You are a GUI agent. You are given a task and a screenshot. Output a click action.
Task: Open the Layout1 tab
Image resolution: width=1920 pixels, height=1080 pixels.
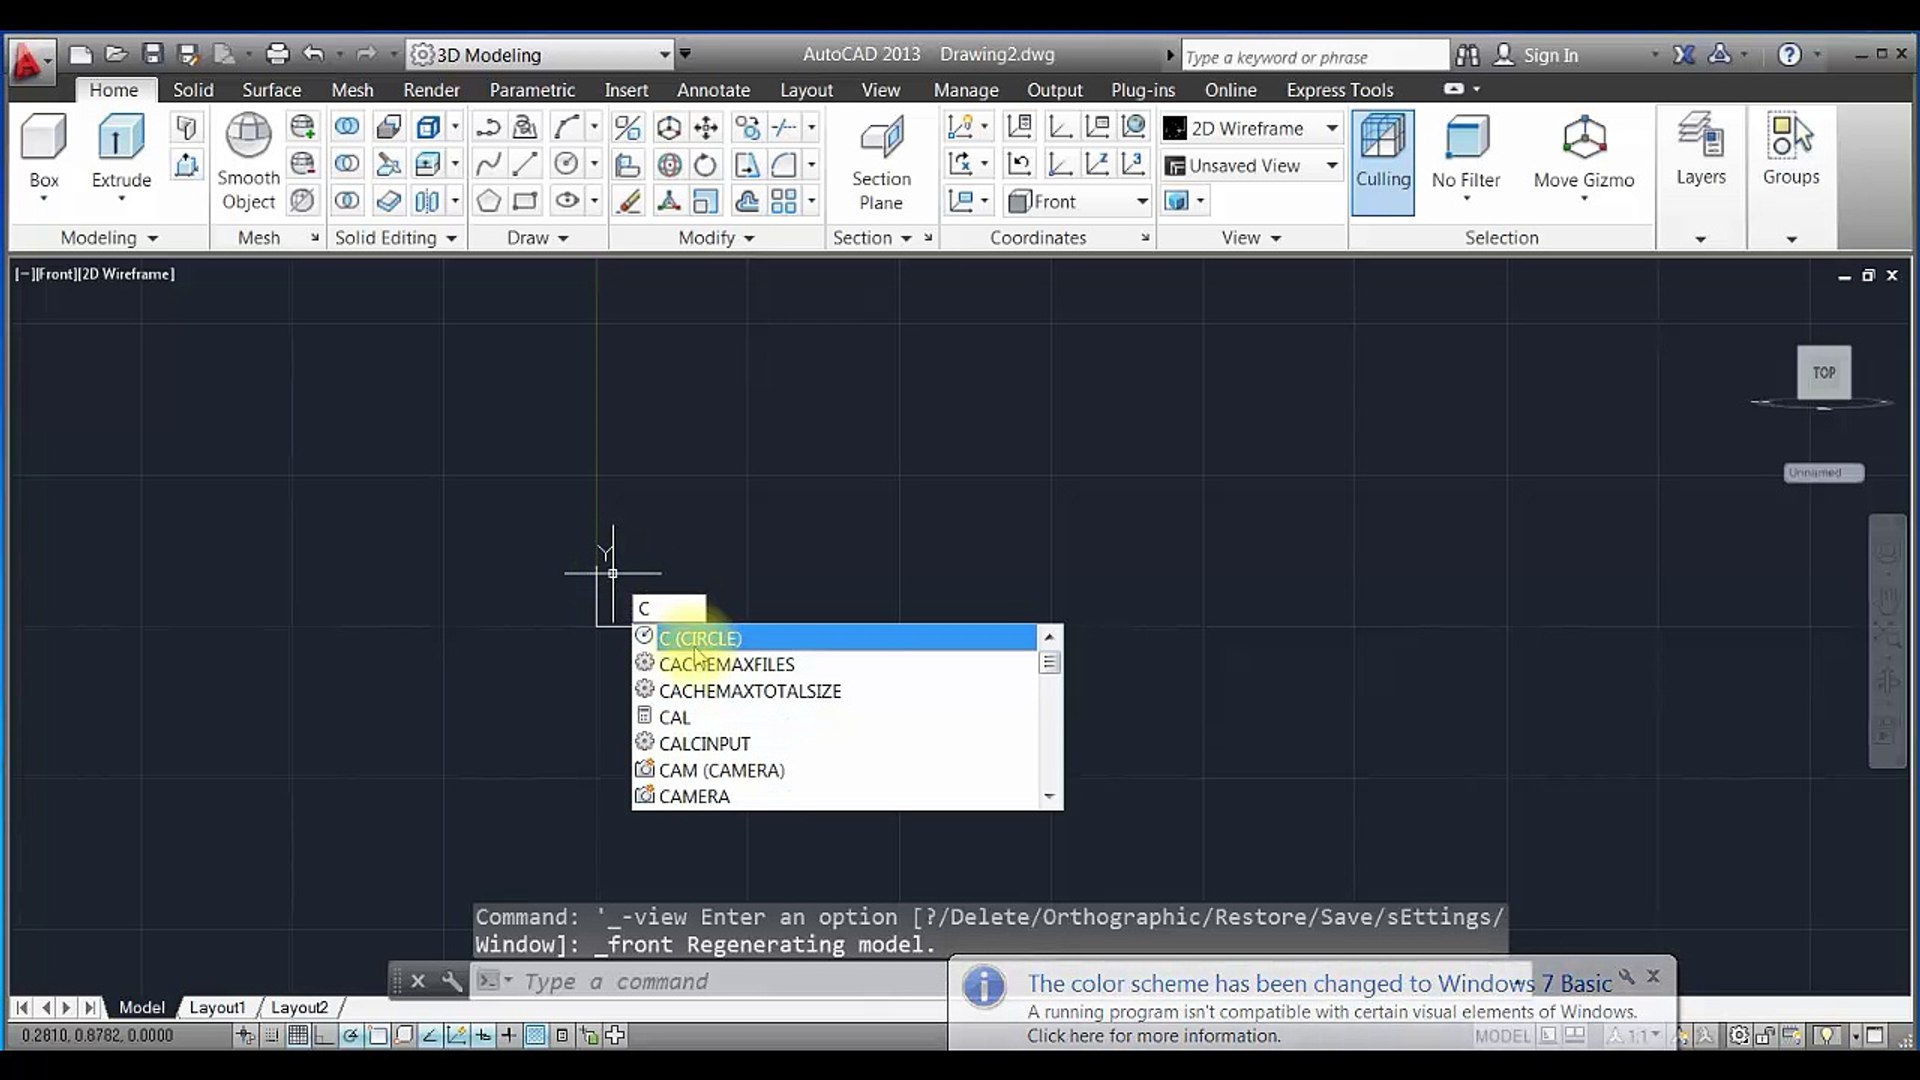tap(217, 1008)
